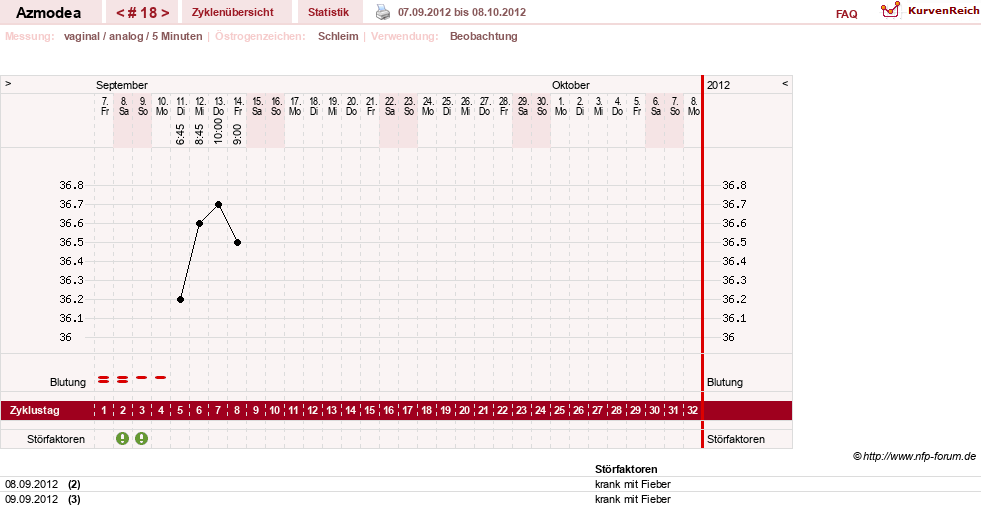The height and width of the screenshot is (528, 981).
Task: Click the Schleim value
Action: pyautogui.click(x=338, y=36)
